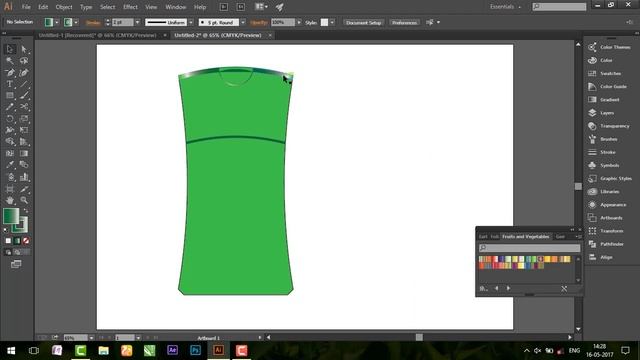This screenshot has width=640, height=360.
Task: Open the Window menu
Action: (x=176, y=7)
